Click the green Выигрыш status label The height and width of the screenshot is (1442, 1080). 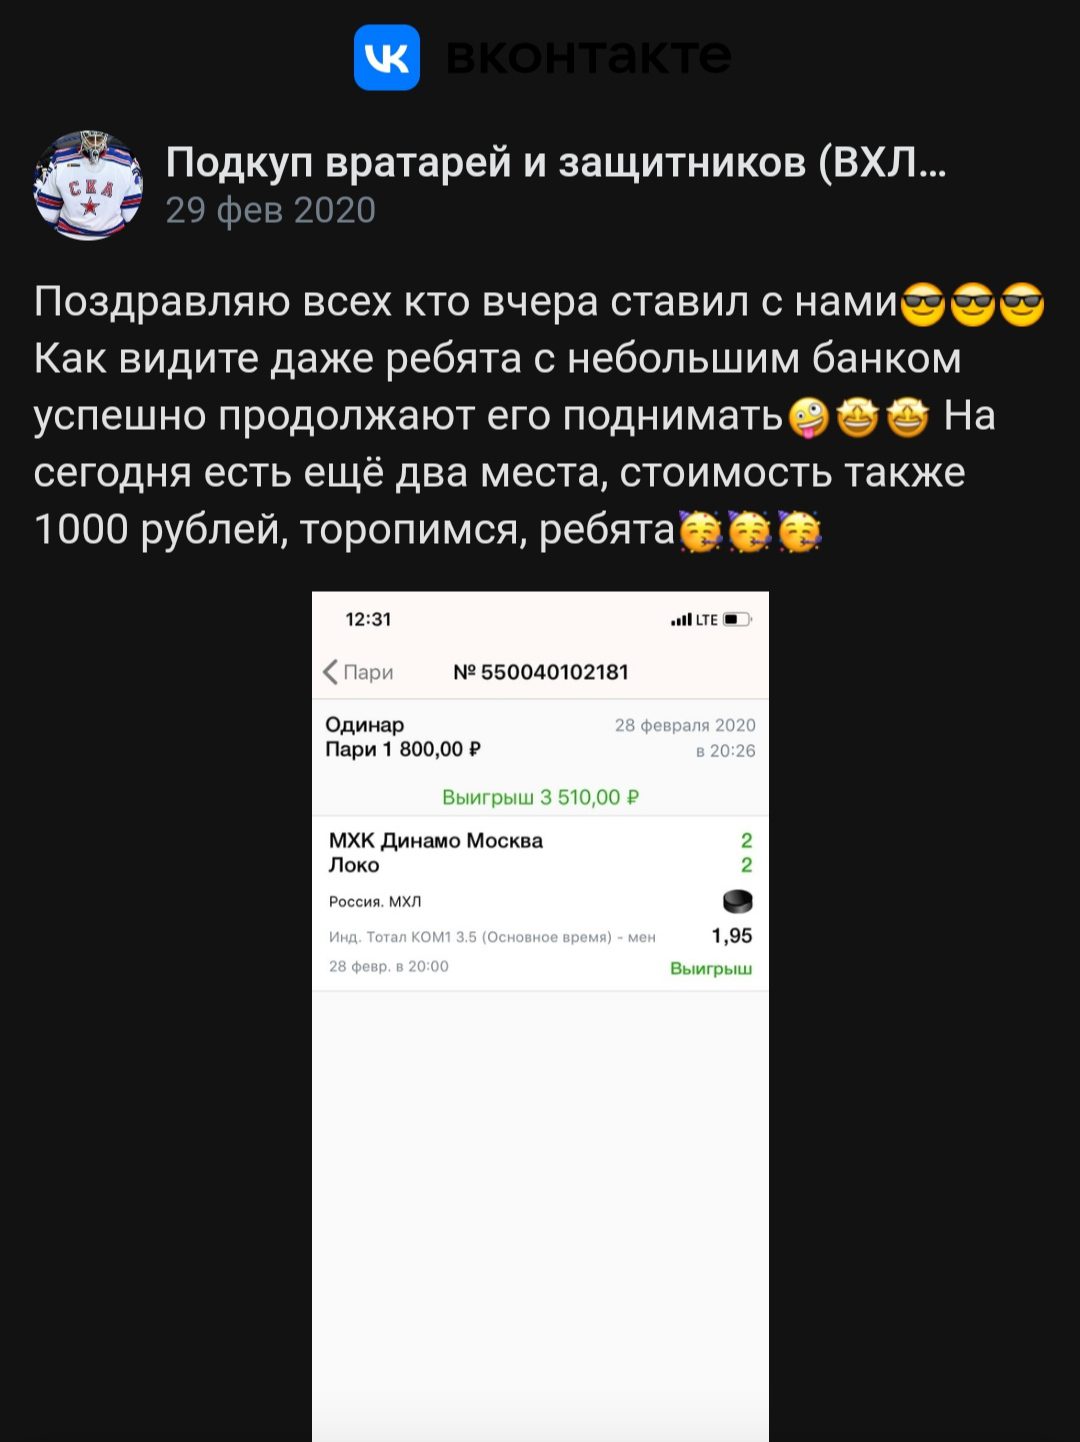[x=711, y=969]
